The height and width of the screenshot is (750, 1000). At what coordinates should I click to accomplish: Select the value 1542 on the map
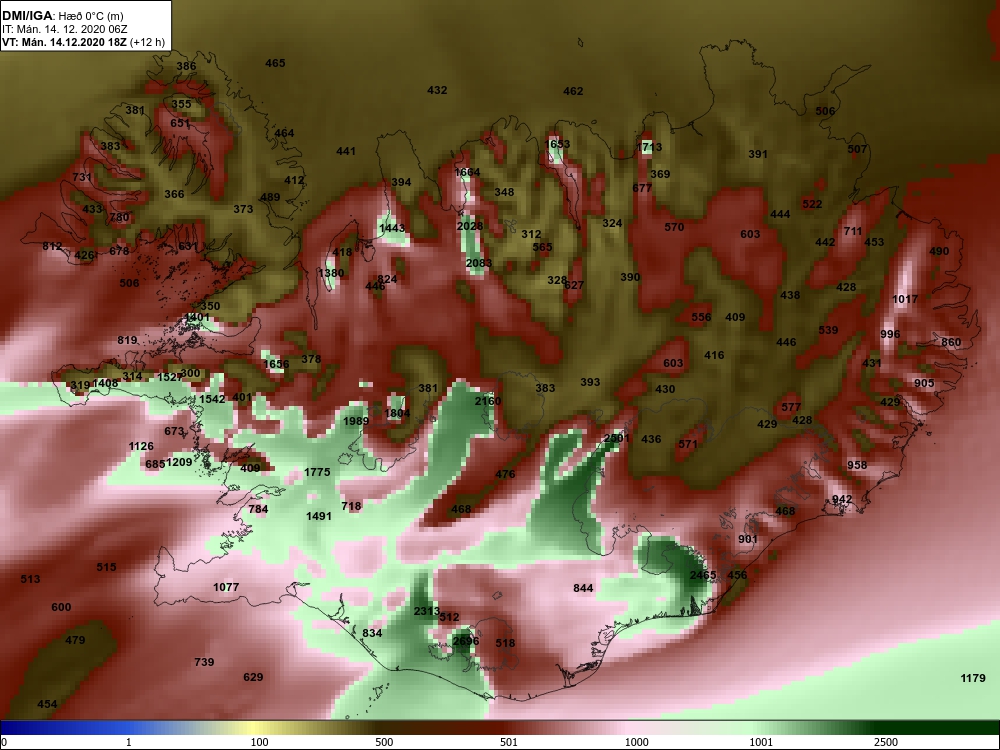(x=212, y=399)
